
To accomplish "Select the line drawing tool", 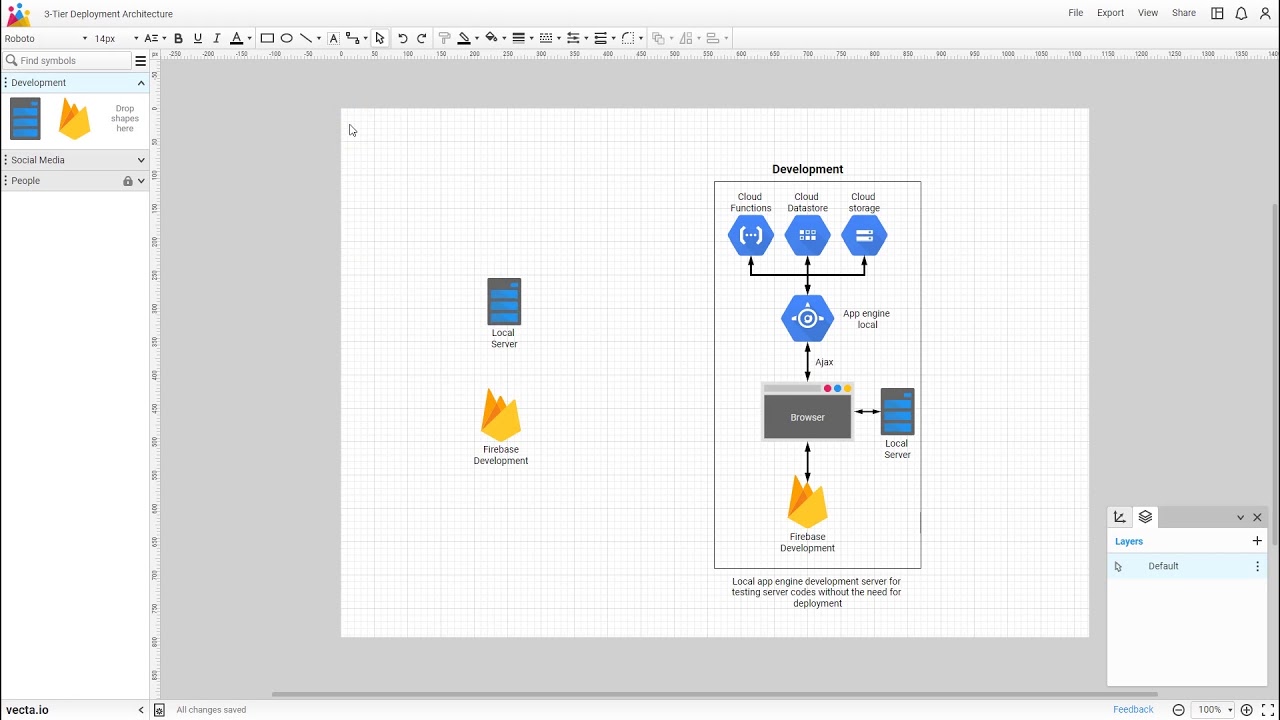I will [x=306, y=38].
